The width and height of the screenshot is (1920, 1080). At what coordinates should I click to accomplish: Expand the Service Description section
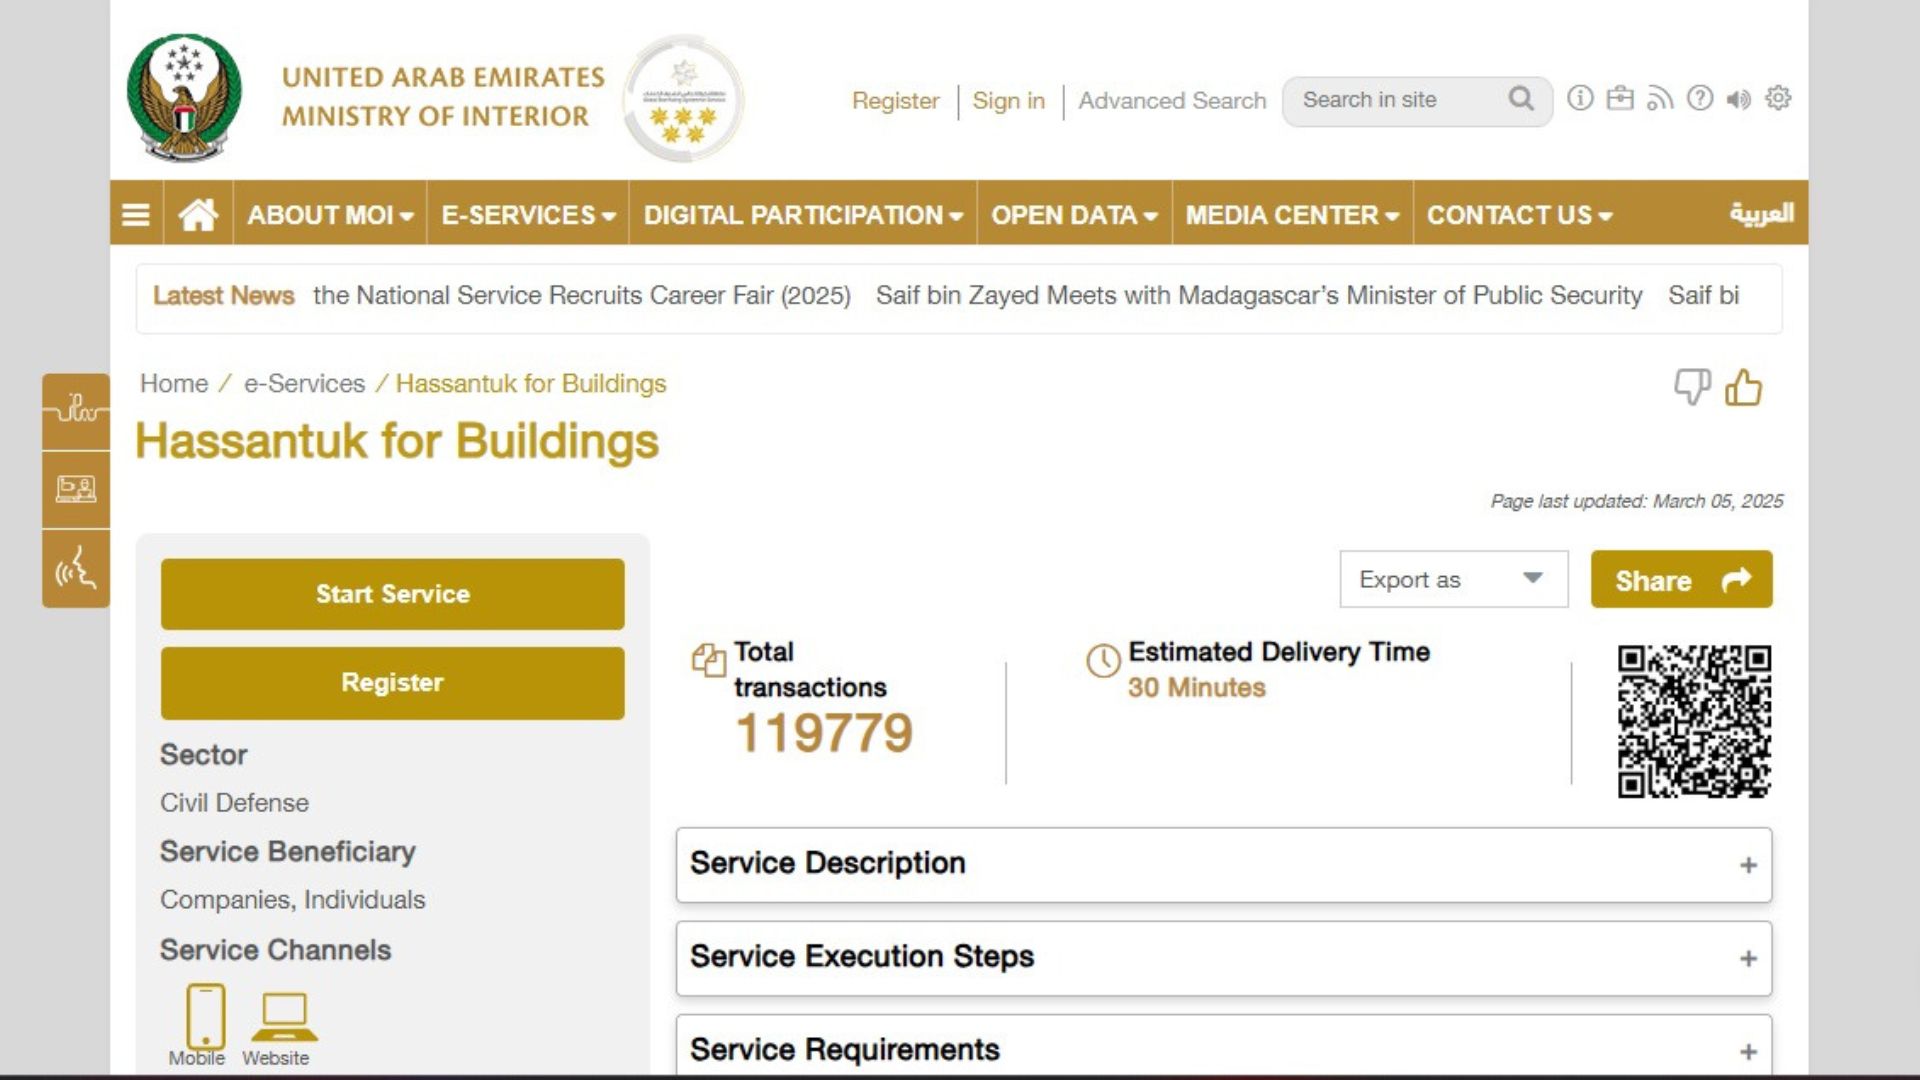pos(1224,864)
